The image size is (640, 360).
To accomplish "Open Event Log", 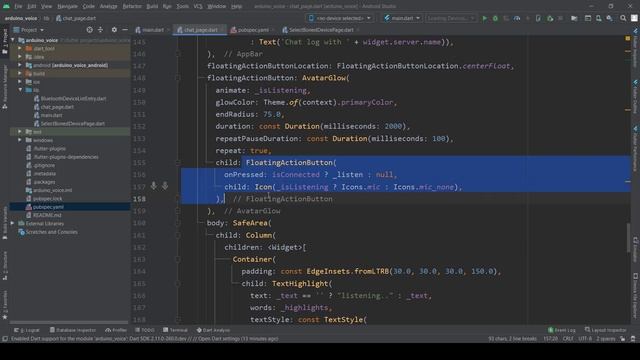I will click(x=562, y=330).
